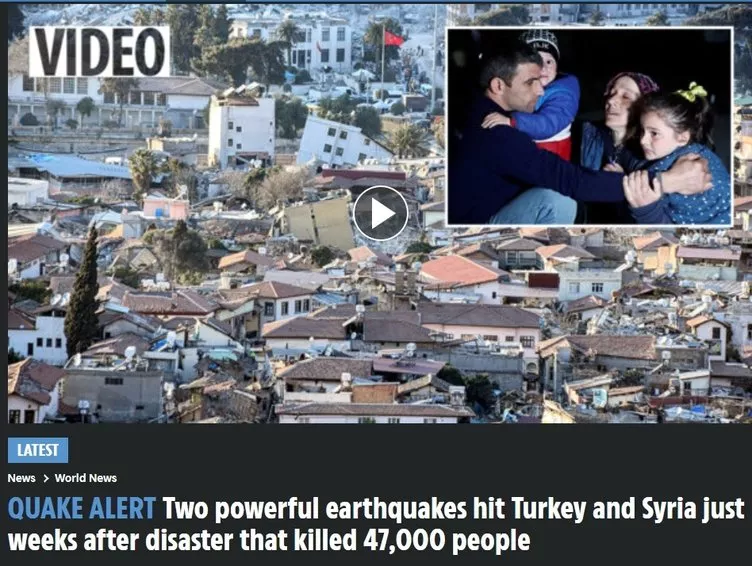Click the small pink building in photo

pyautogui.click(x=165, y=208)
